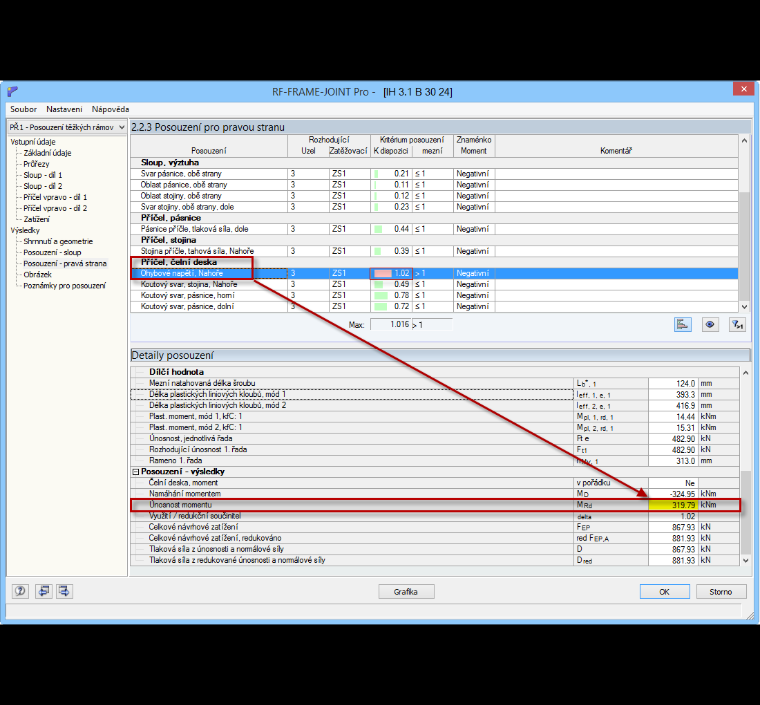The image size is (760, 705).
Task: Click the help question mark icon
Action: [x=20, y=591]
